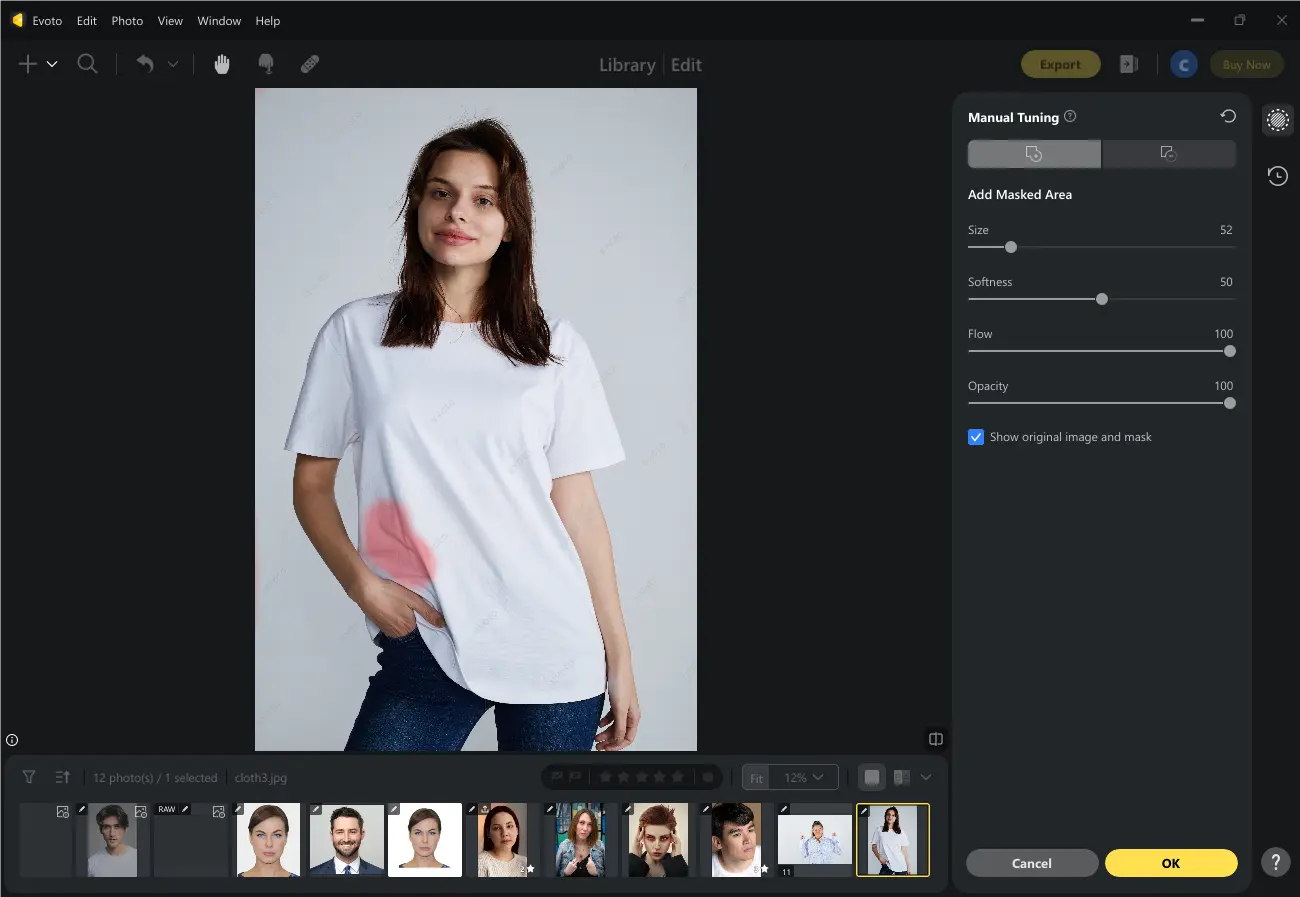The width and height of the screenshot is (1300, 897).
Task: Click the Manual Tuning help question icon
Action: [x=1070, y=116]
